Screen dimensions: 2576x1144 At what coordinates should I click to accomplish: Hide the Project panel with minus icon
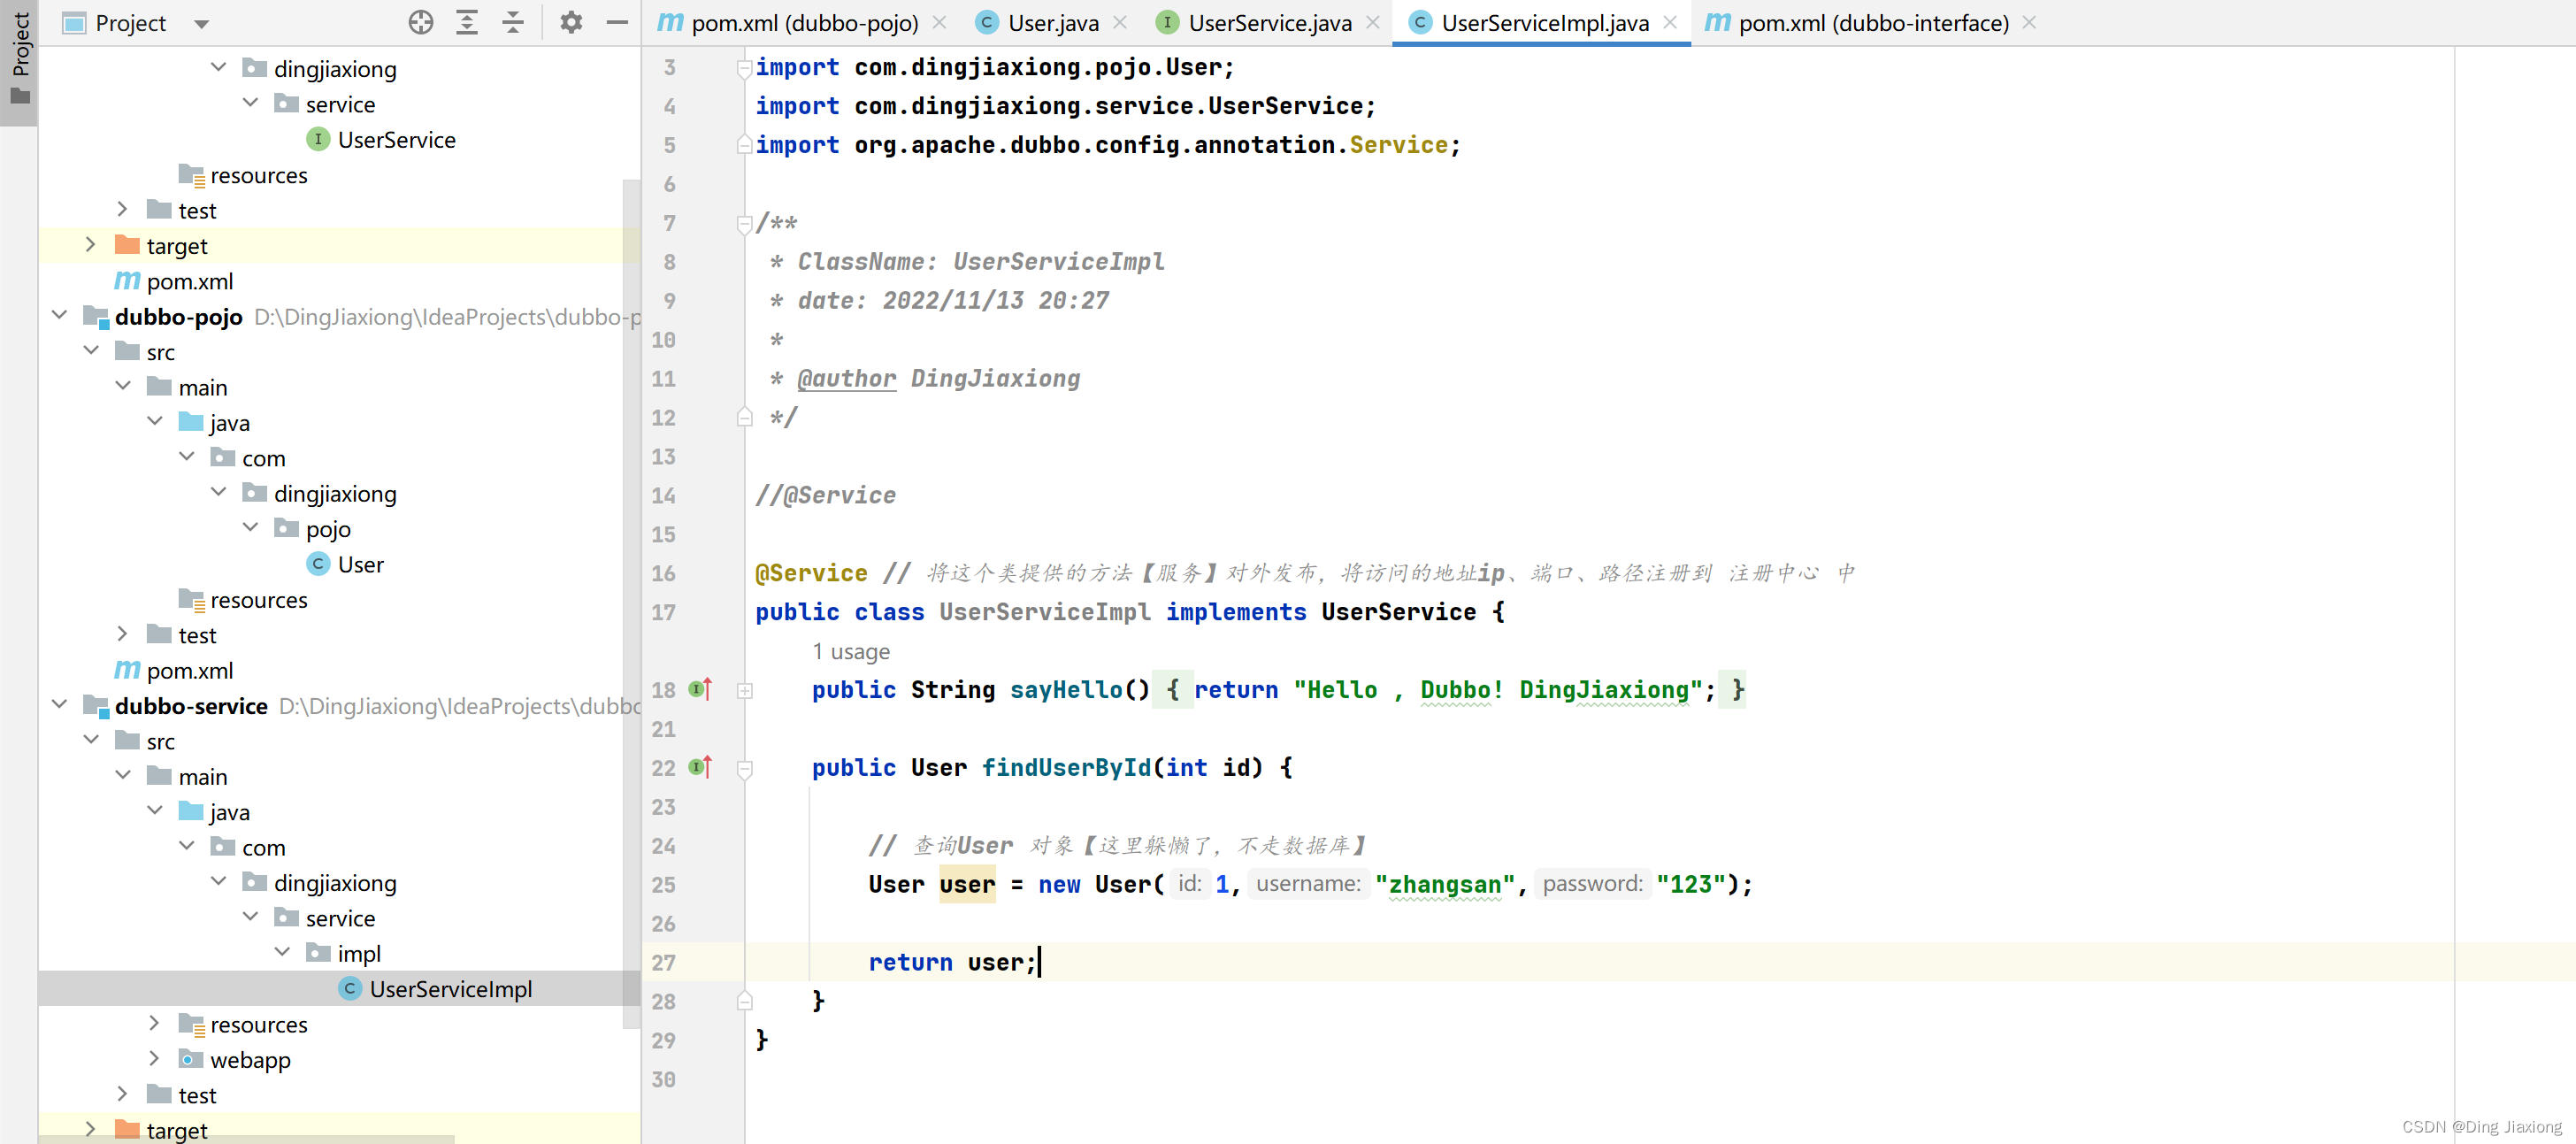point(617,22)
